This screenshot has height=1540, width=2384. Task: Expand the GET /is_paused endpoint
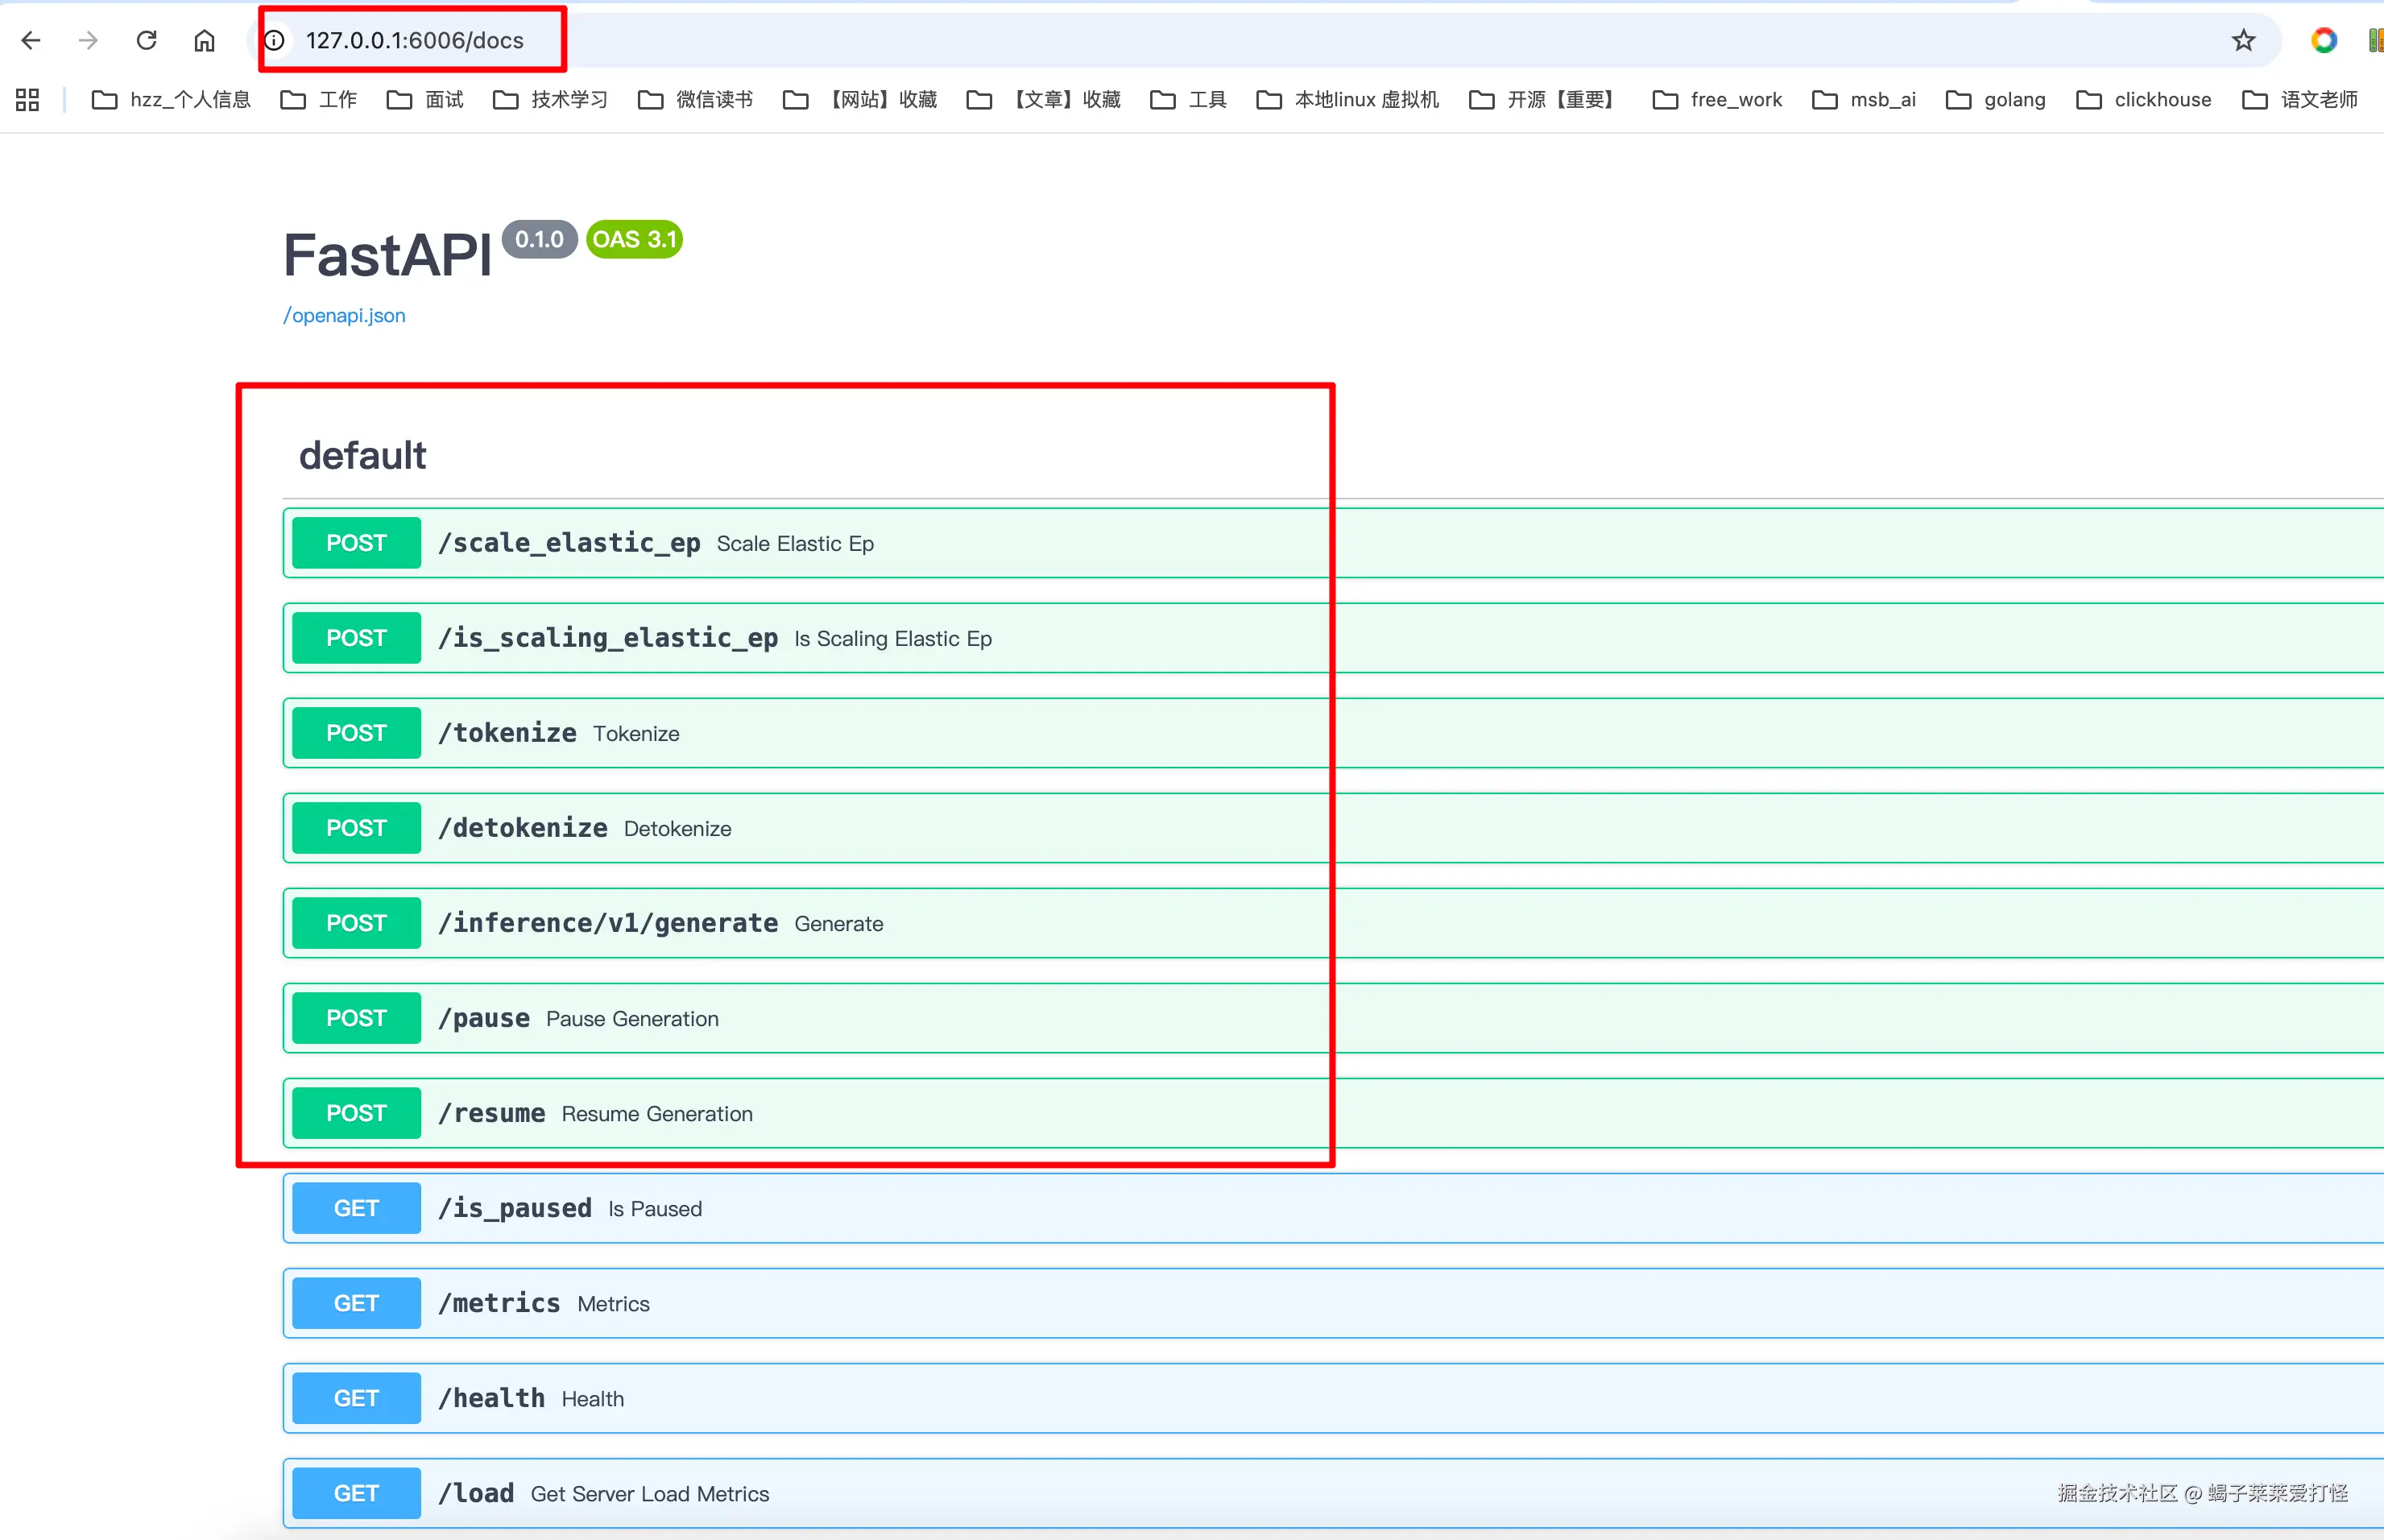tap(1333, 1208)
